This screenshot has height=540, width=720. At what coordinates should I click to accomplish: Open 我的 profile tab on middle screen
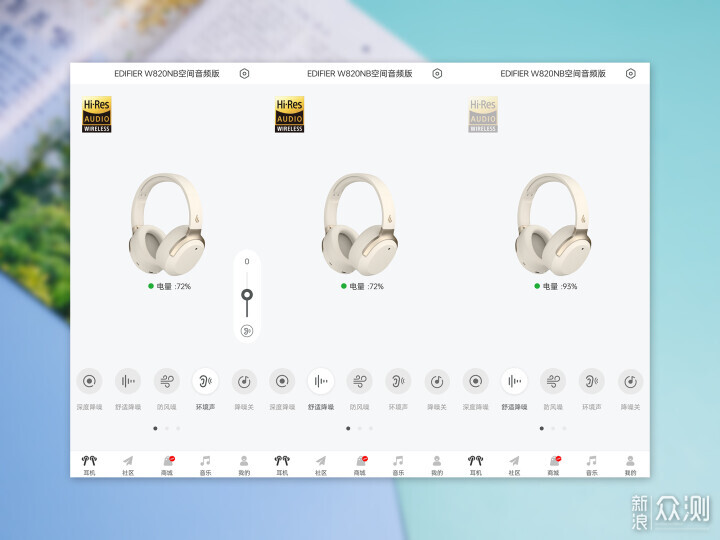(x=437, y=465)
